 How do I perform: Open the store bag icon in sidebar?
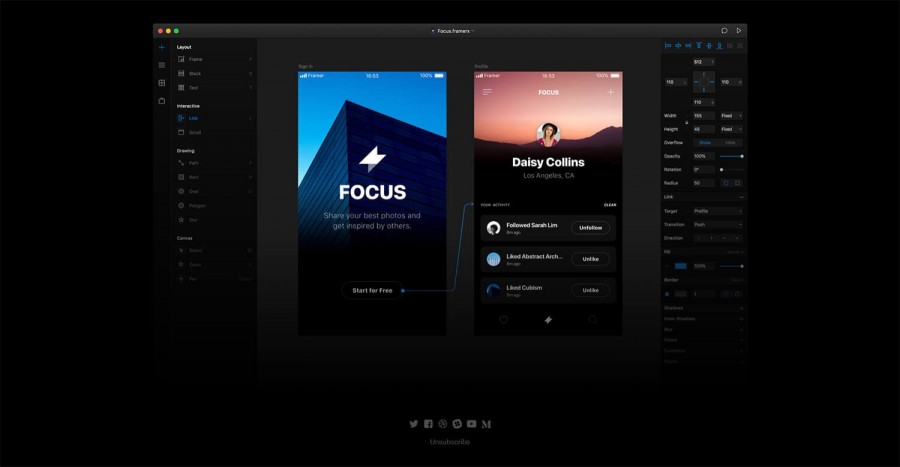pyautogui.click(x=162, y=101)
